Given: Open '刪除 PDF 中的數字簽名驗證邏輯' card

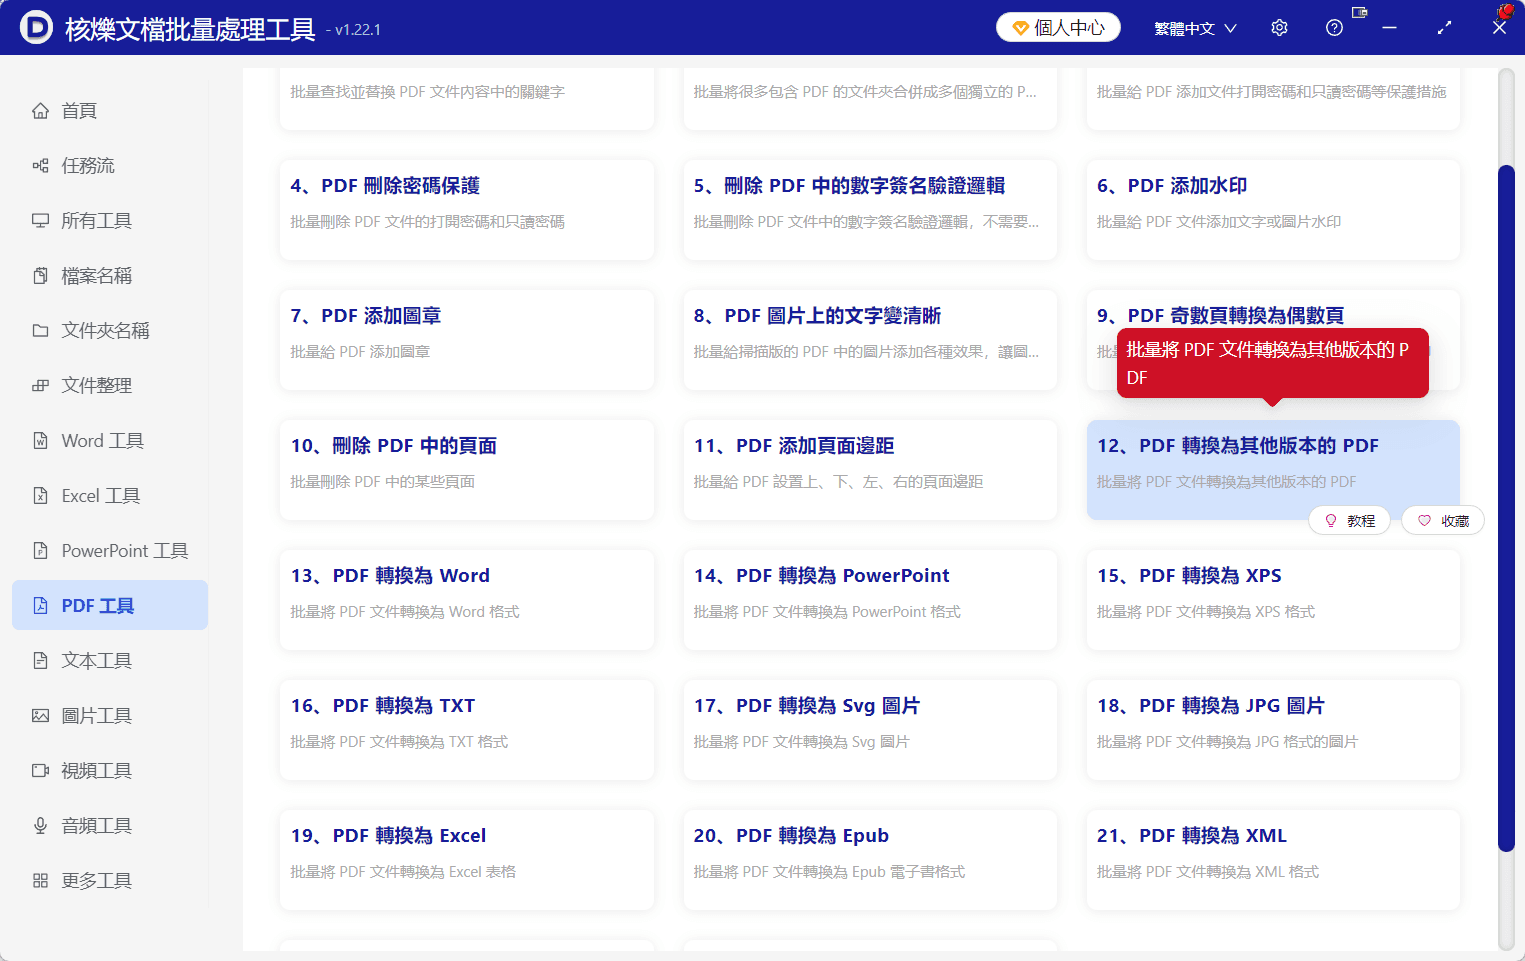Looking at the screenshot, I should click(x=870, y=210).
